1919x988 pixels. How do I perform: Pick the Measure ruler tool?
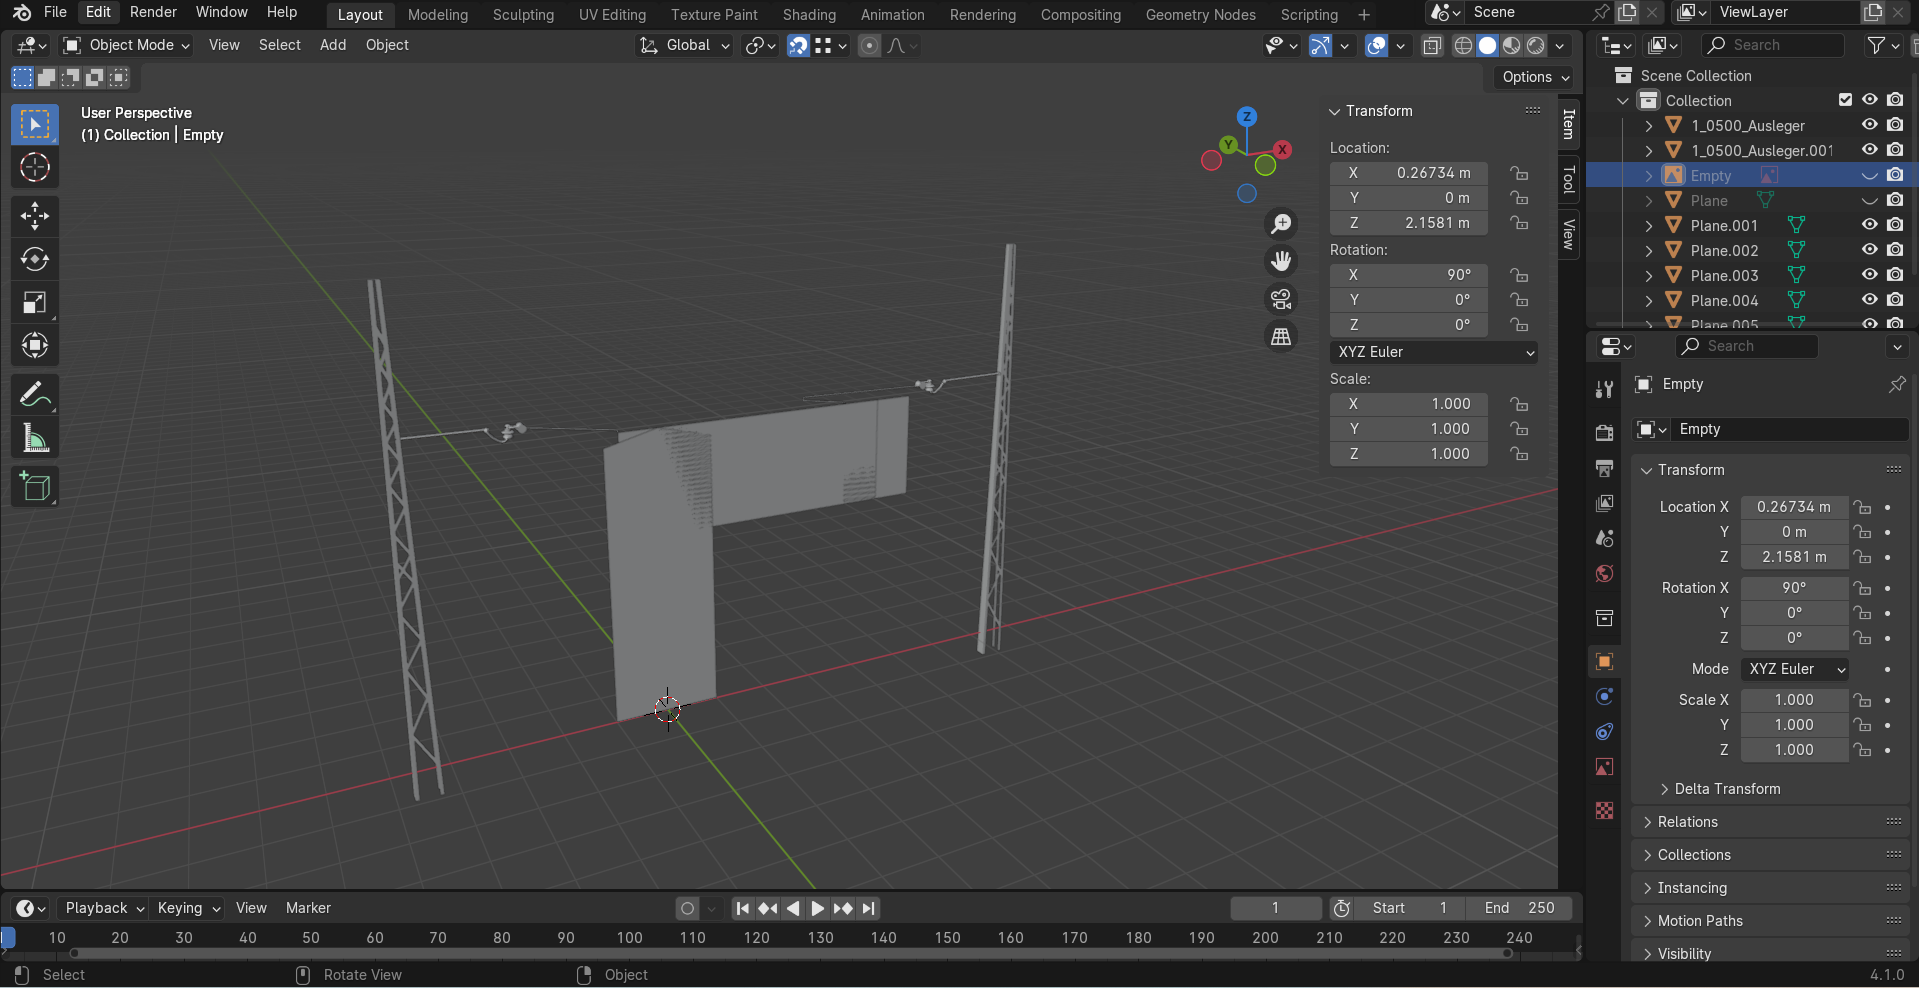pos(35,439)
